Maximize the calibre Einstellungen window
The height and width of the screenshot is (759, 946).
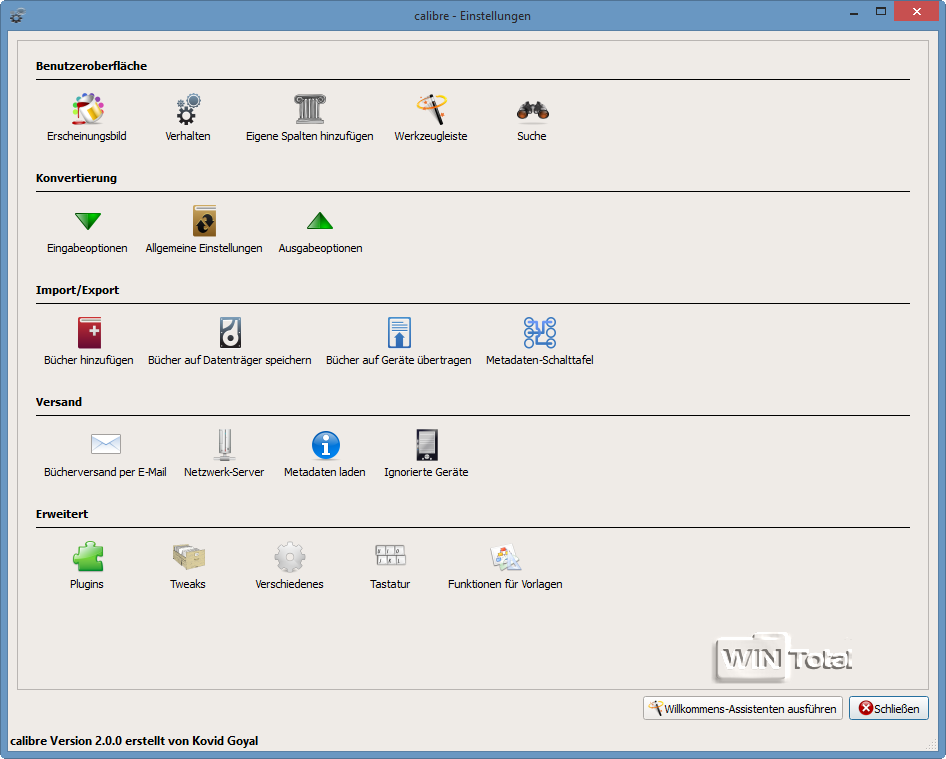coord(881,12)
